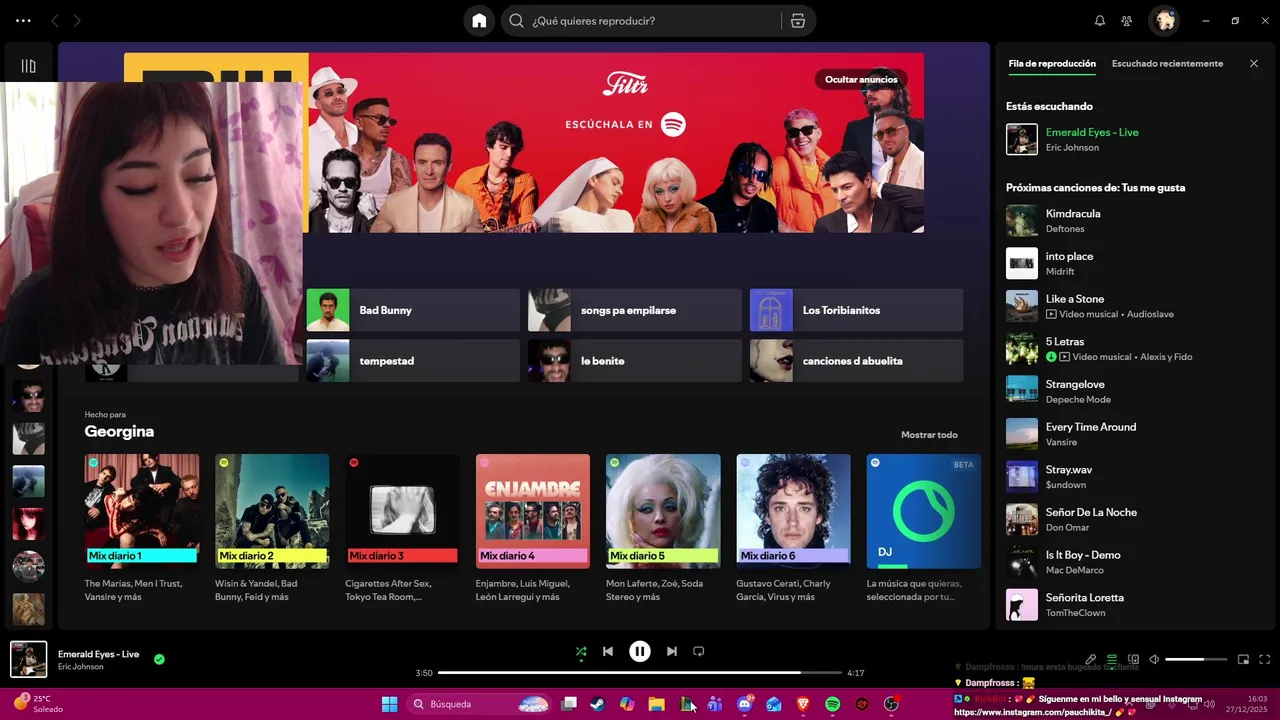Select Strangelove by Depeche Mode
This screenshot has width=1280, height=720.
pos(1134,392)
